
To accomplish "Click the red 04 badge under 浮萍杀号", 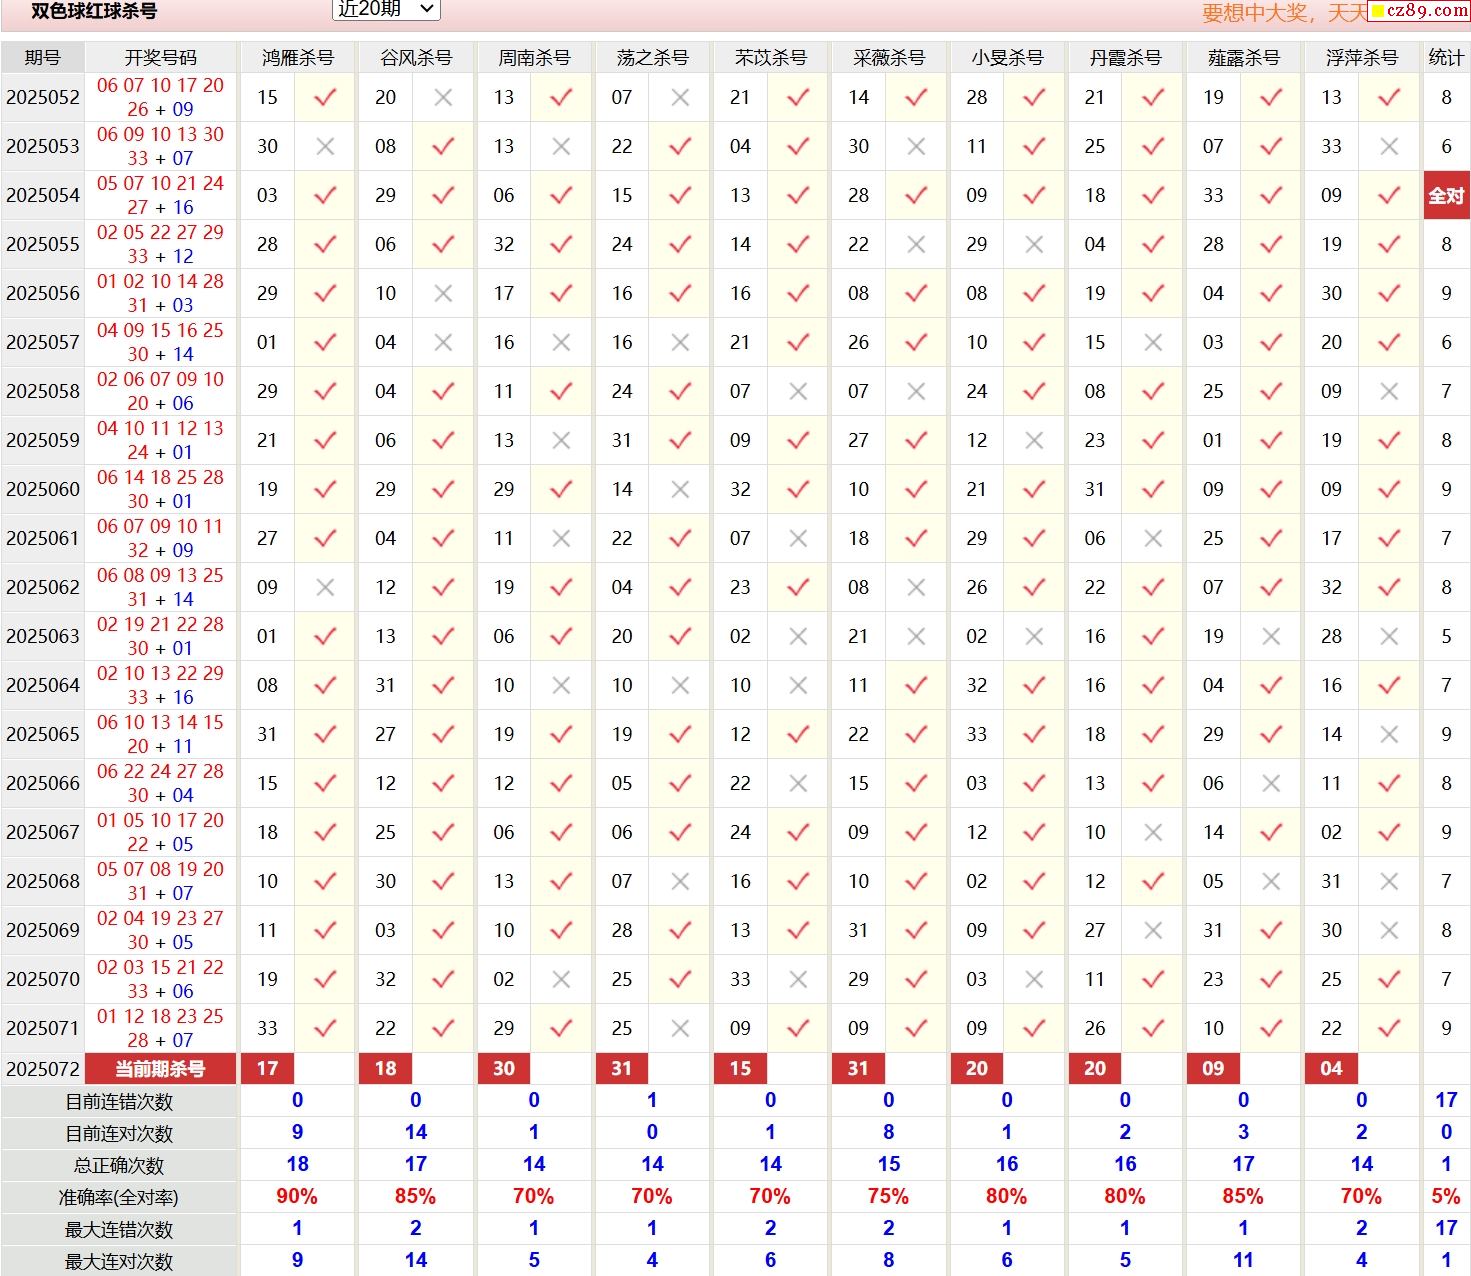I will tap(1331, 1068).
